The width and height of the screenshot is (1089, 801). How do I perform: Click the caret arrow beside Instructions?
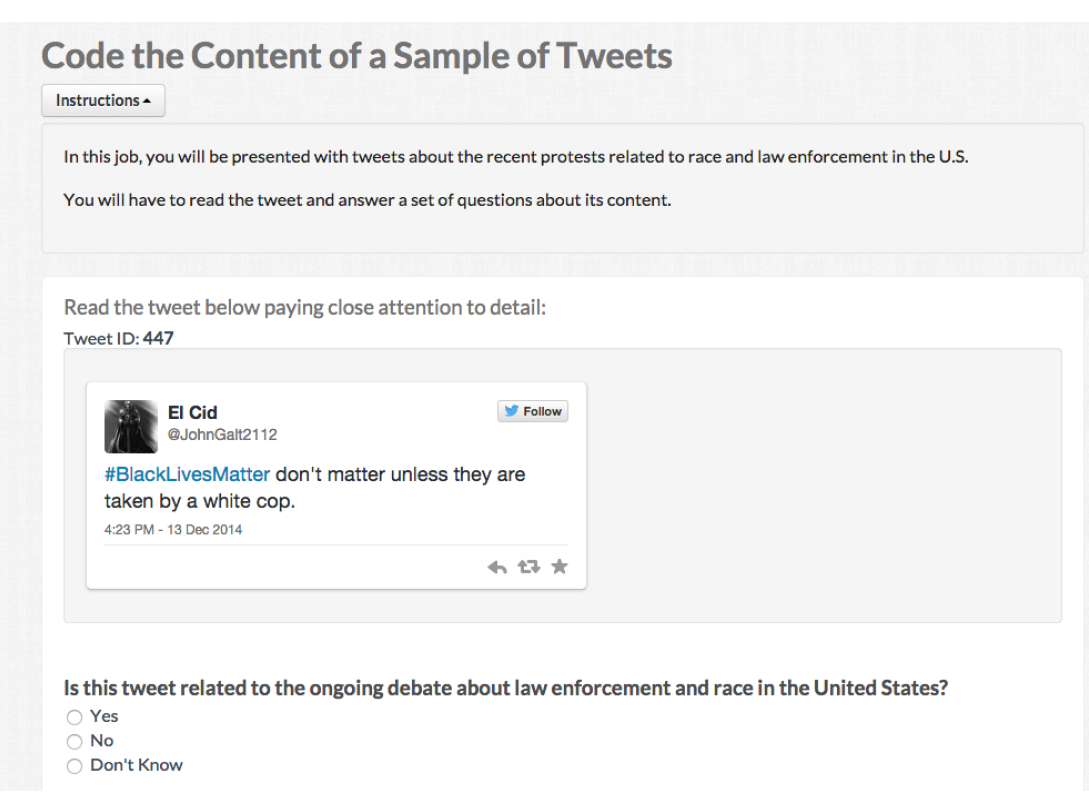(148, 102)
